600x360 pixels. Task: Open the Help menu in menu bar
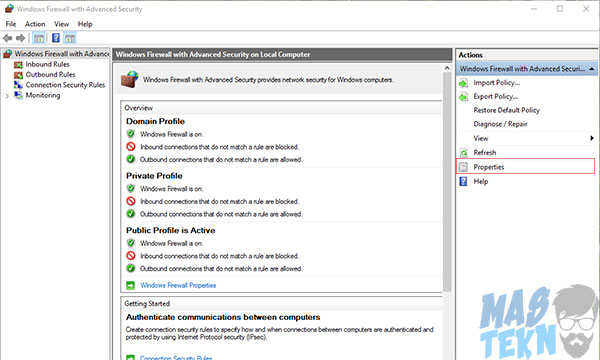85,24
